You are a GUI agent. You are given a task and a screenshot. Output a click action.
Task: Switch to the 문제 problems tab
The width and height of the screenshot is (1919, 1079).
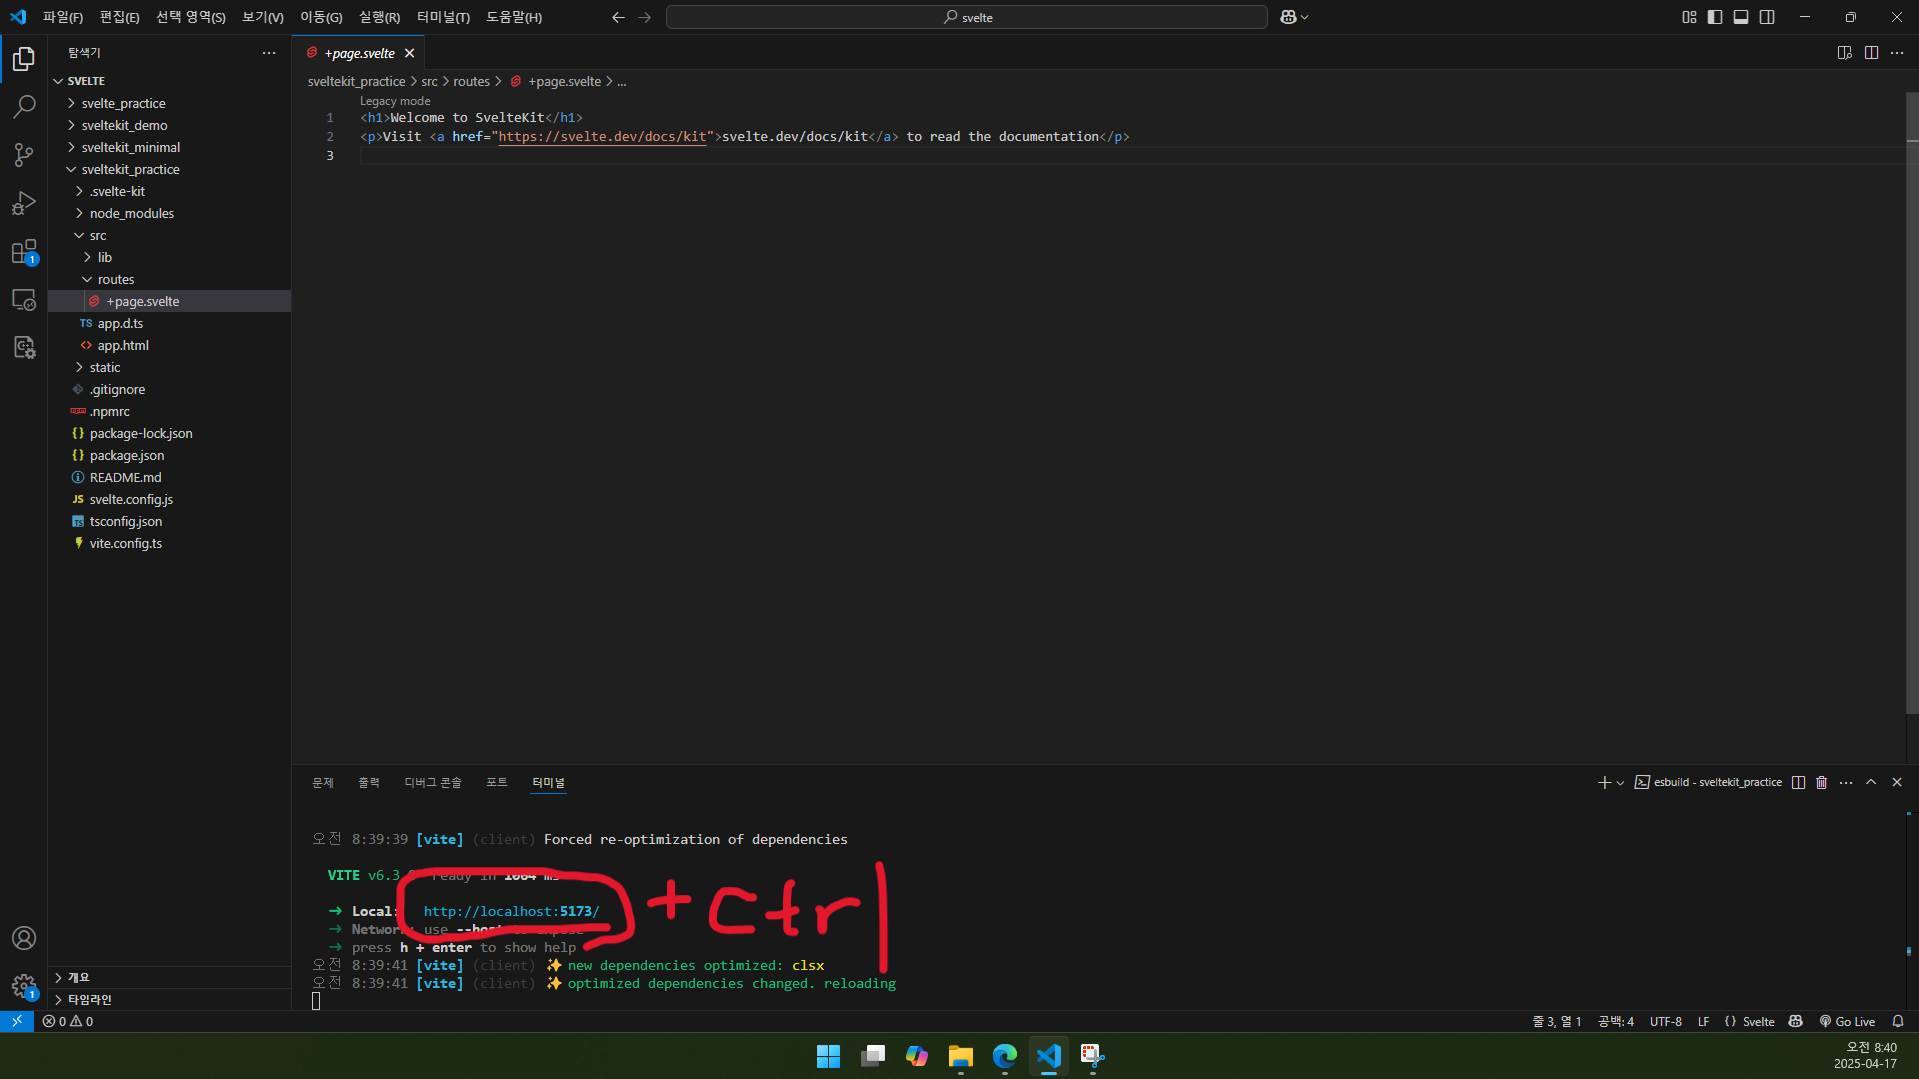click(x=323, y=782)
